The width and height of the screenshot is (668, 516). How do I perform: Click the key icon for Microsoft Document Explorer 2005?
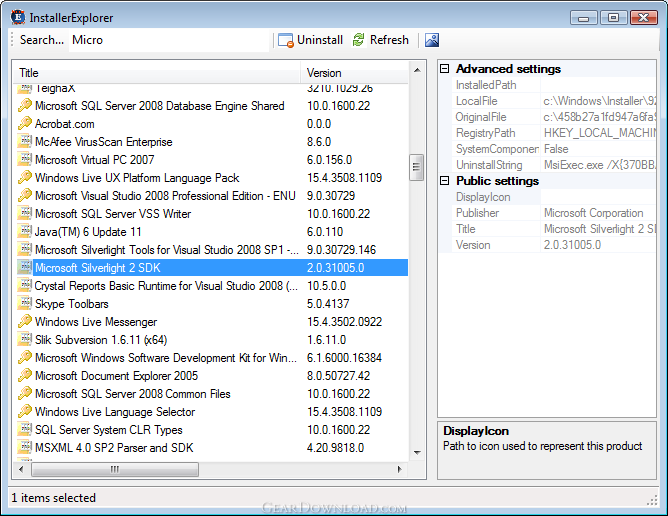point(25,375)
